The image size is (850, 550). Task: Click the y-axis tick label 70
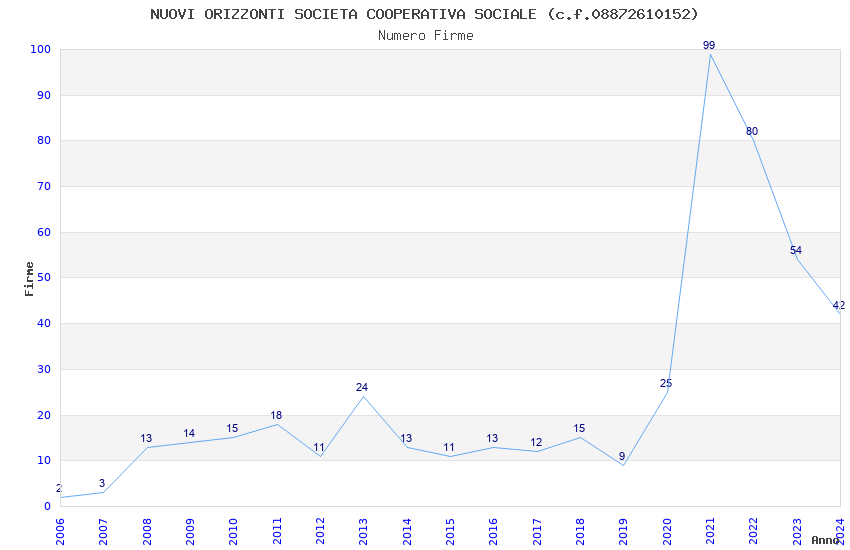click(44, 186)
